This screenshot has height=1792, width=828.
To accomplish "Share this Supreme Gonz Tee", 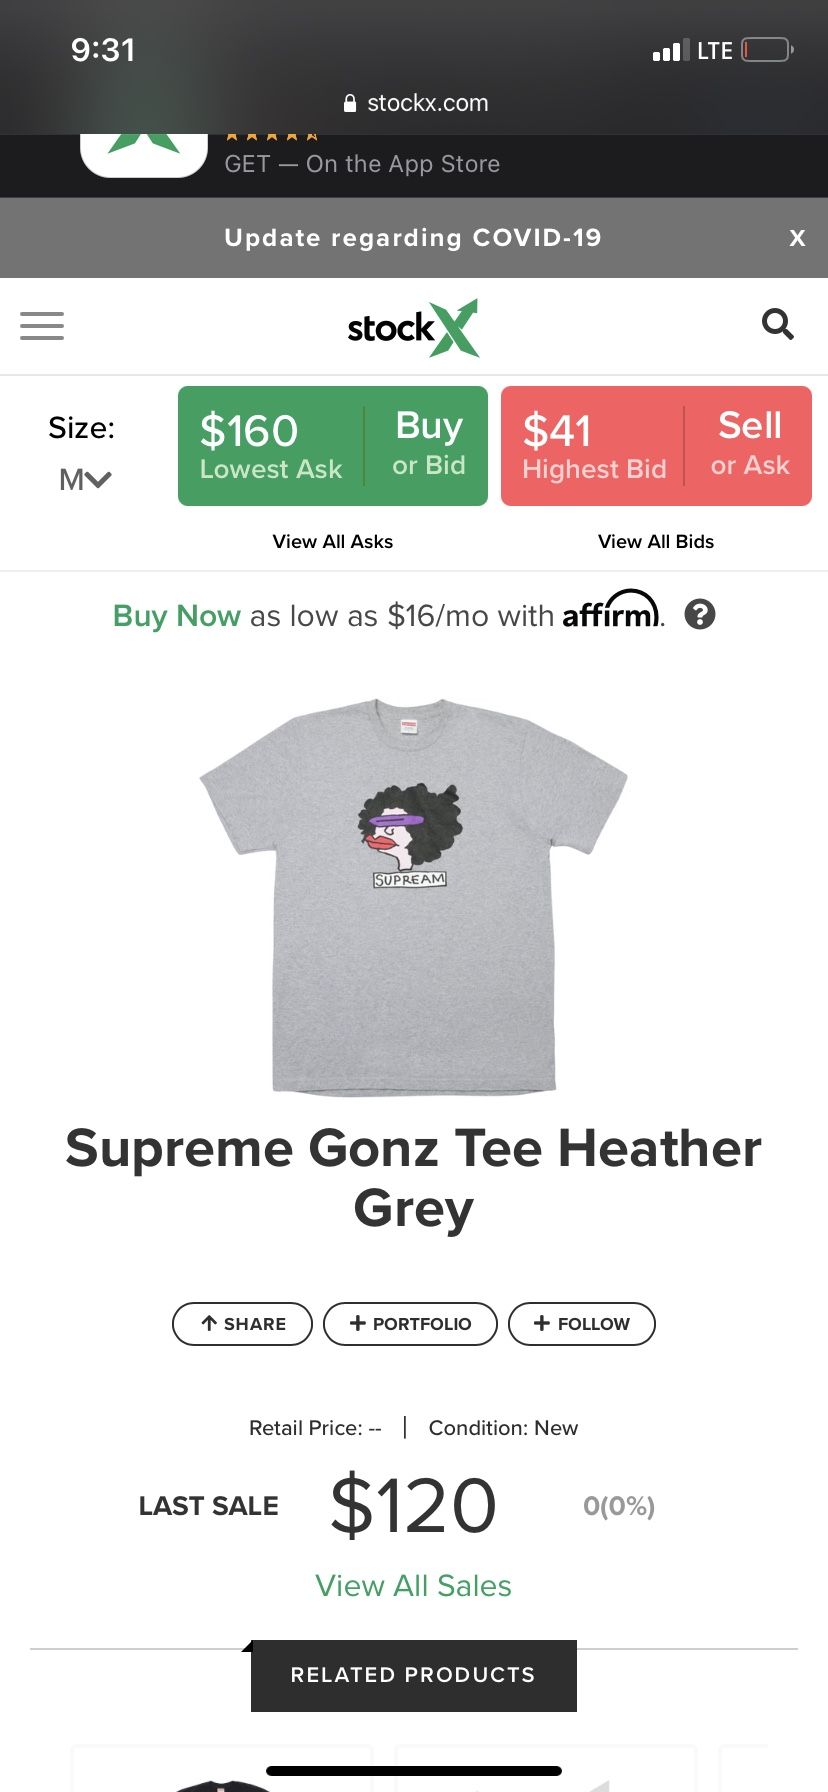I will tap(243, 1324).
